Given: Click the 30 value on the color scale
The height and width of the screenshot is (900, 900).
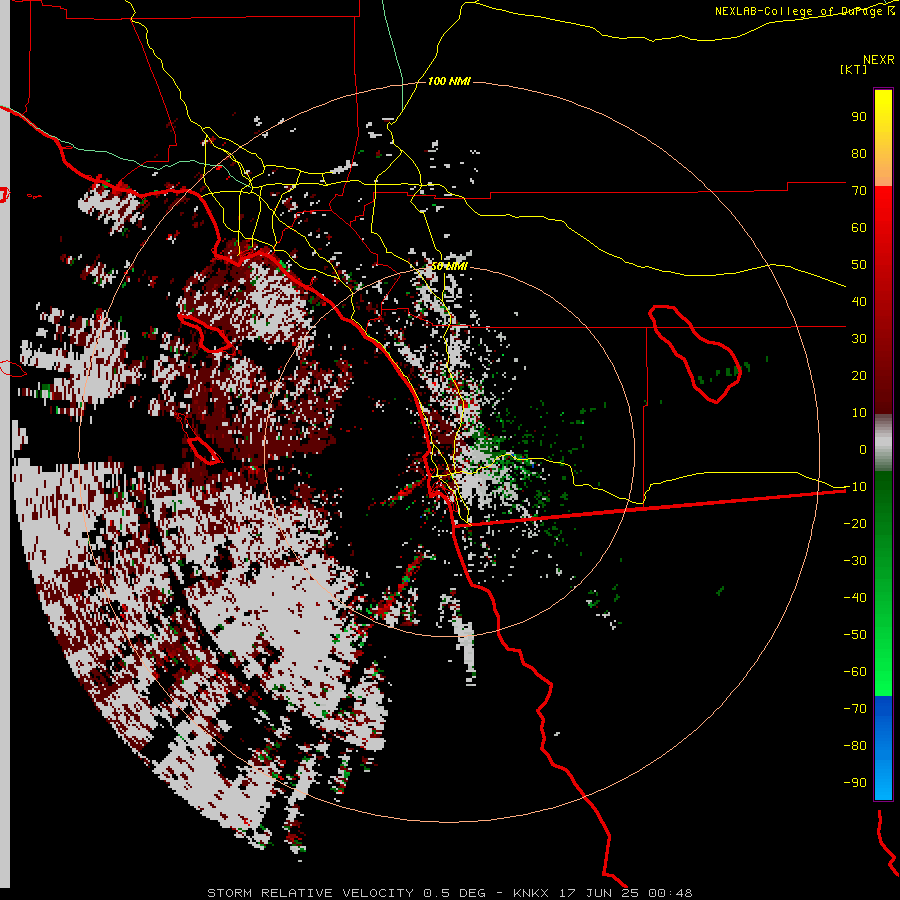Looking at the screenshot, I should [x=859, y=339].
